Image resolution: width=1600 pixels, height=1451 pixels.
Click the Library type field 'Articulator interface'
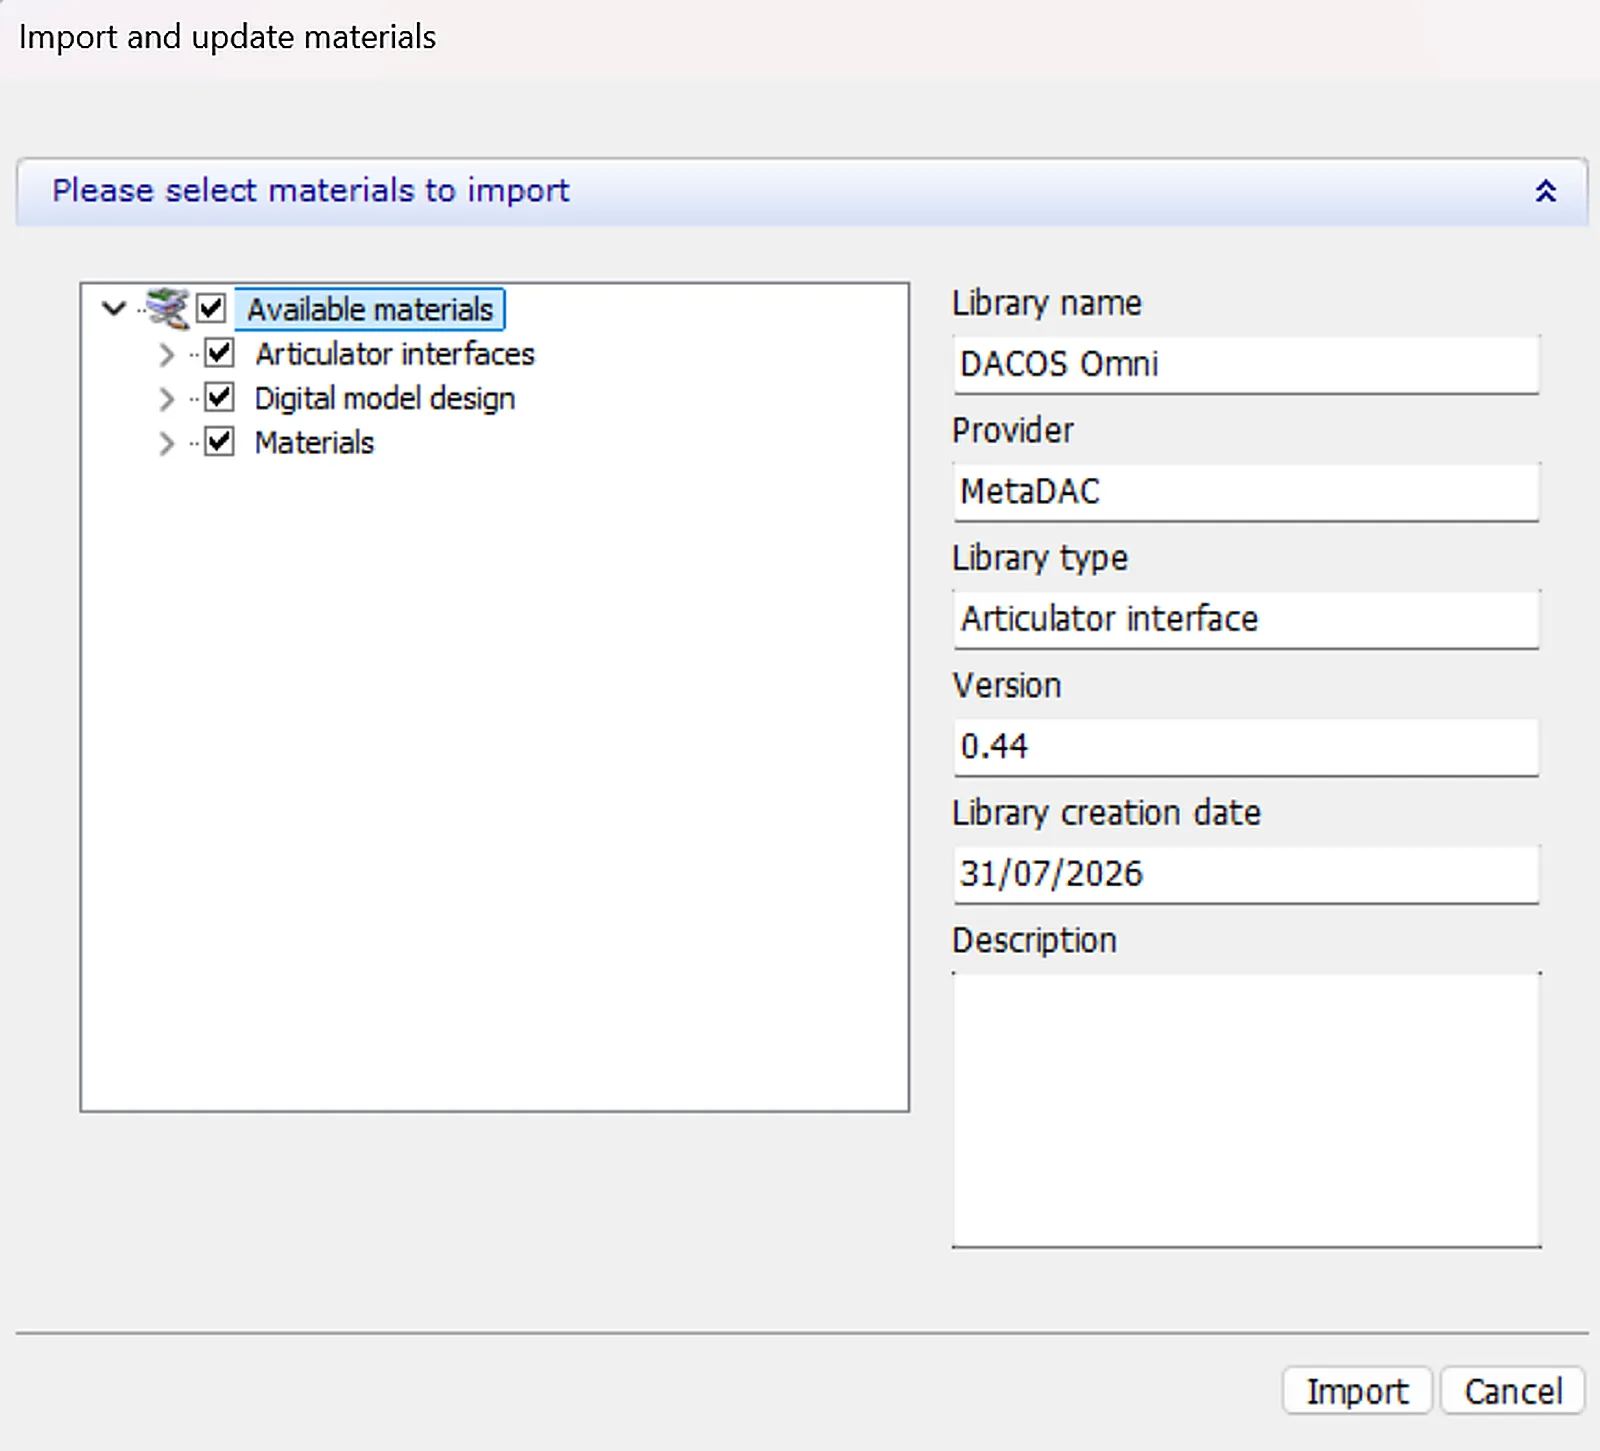tap(1246, 619)
